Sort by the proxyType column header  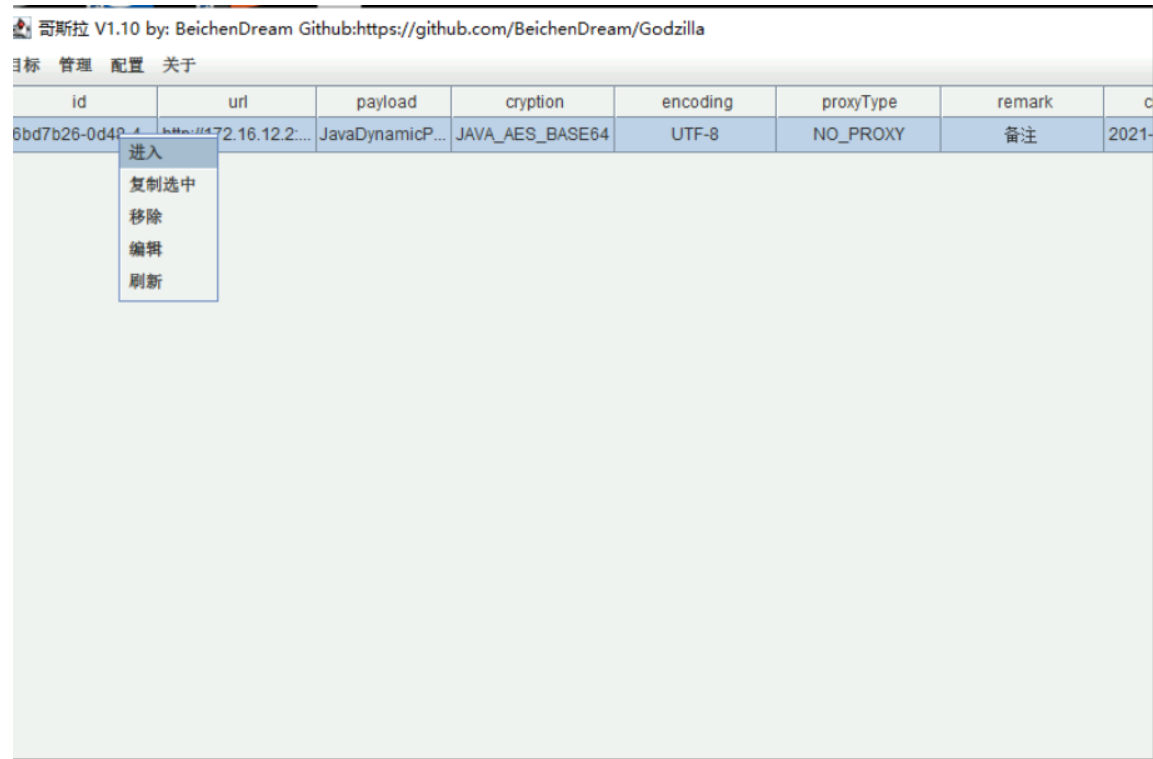click(x=859, y=102)
